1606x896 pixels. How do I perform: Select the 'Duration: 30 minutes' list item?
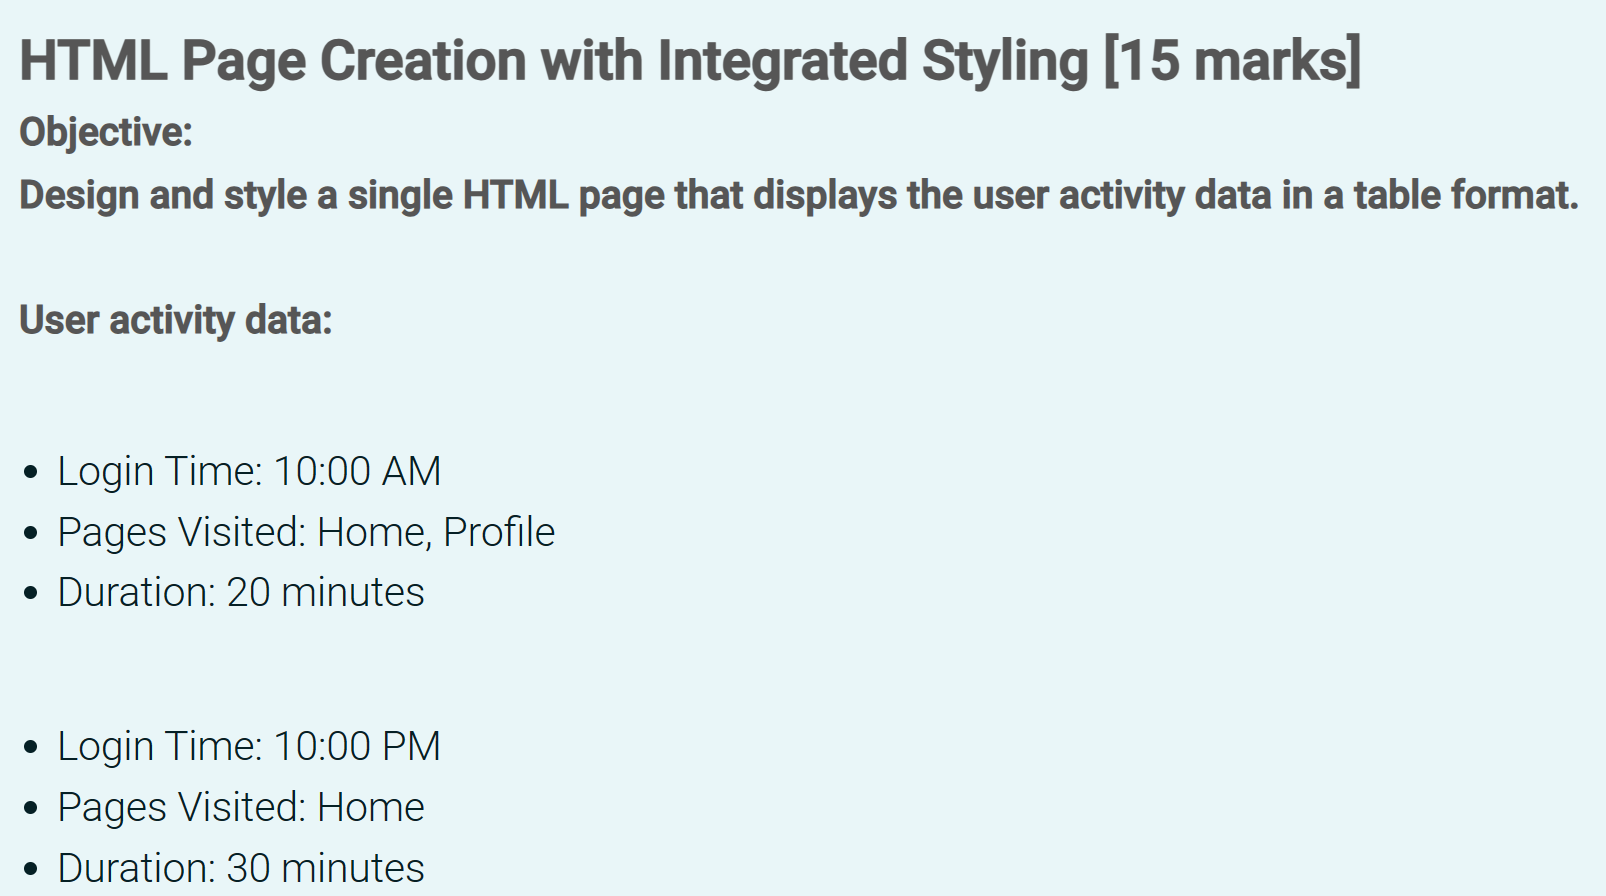pyautogui.click(x=241, y=868)
